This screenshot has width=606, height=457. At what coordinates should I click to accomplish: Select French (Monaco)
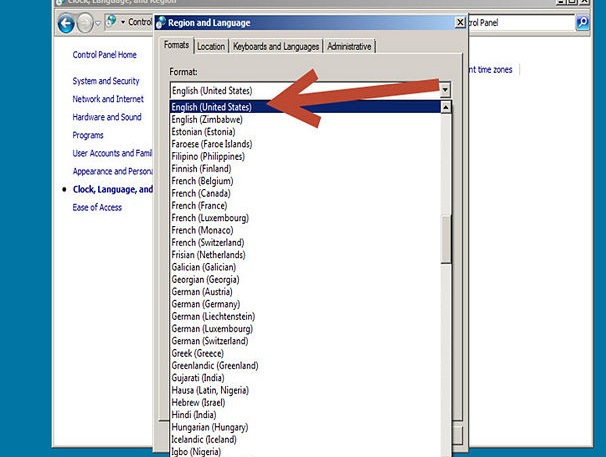305,230
